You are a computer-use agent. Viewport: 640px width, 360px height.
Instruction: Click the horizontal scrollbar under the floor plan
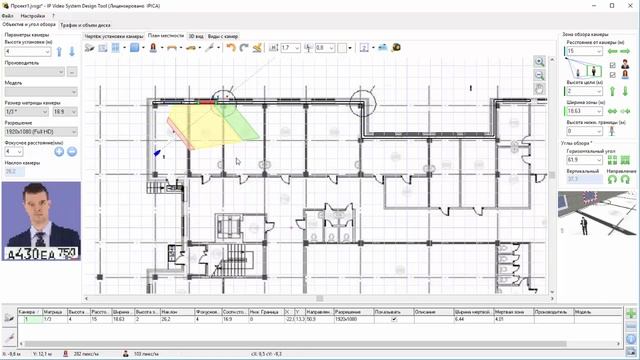(x=319, y=298)
